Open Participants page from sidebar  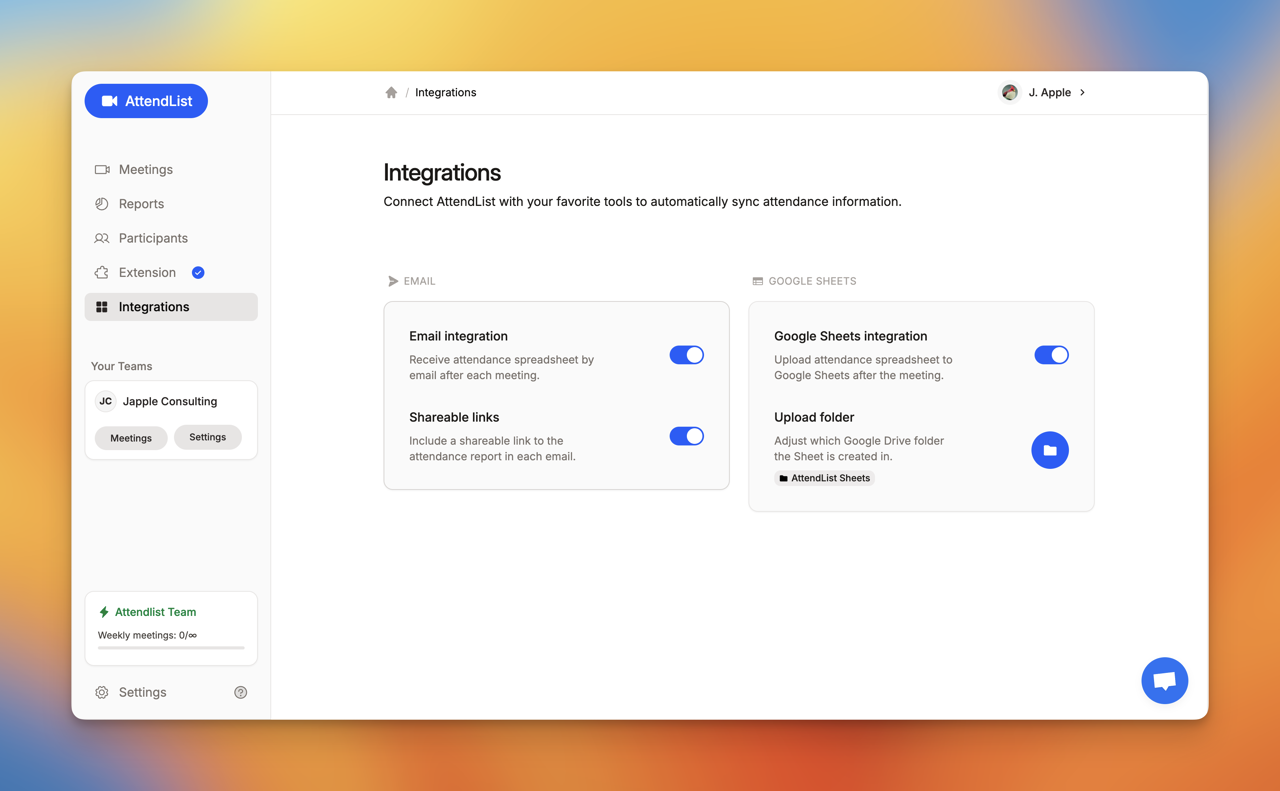click(x=153, y=238)
